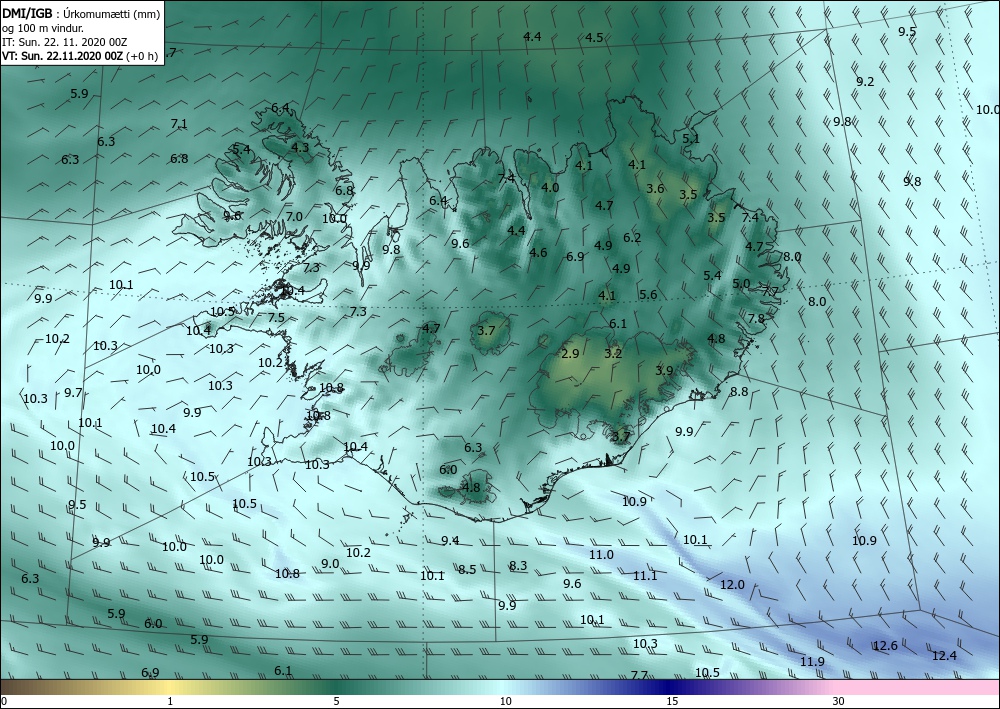This screenshot has width=1000, height=709.
Task: Pick the 11.9 precipitable water value
Action: tap(812, 662)
